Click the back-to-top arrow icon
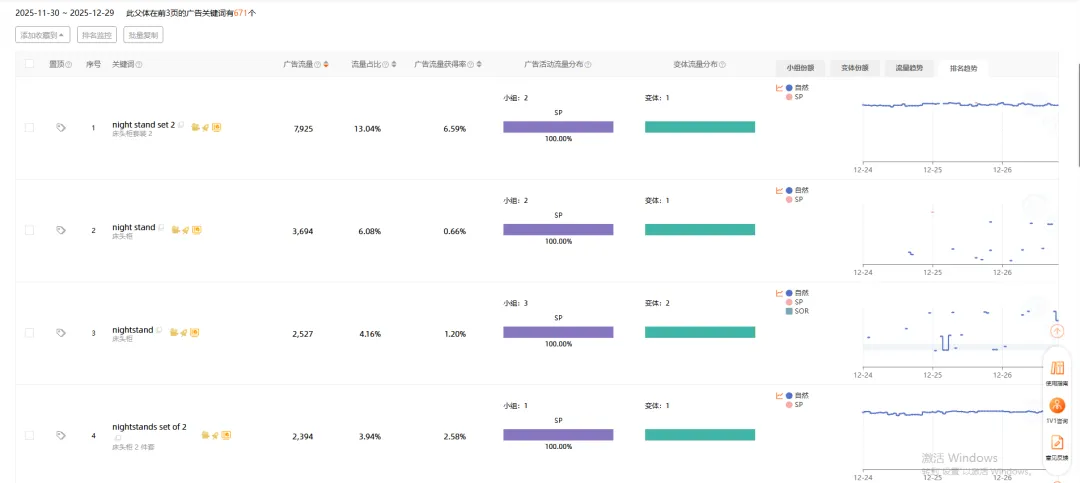This screenshot has width=1080, height=483. 1057,330
